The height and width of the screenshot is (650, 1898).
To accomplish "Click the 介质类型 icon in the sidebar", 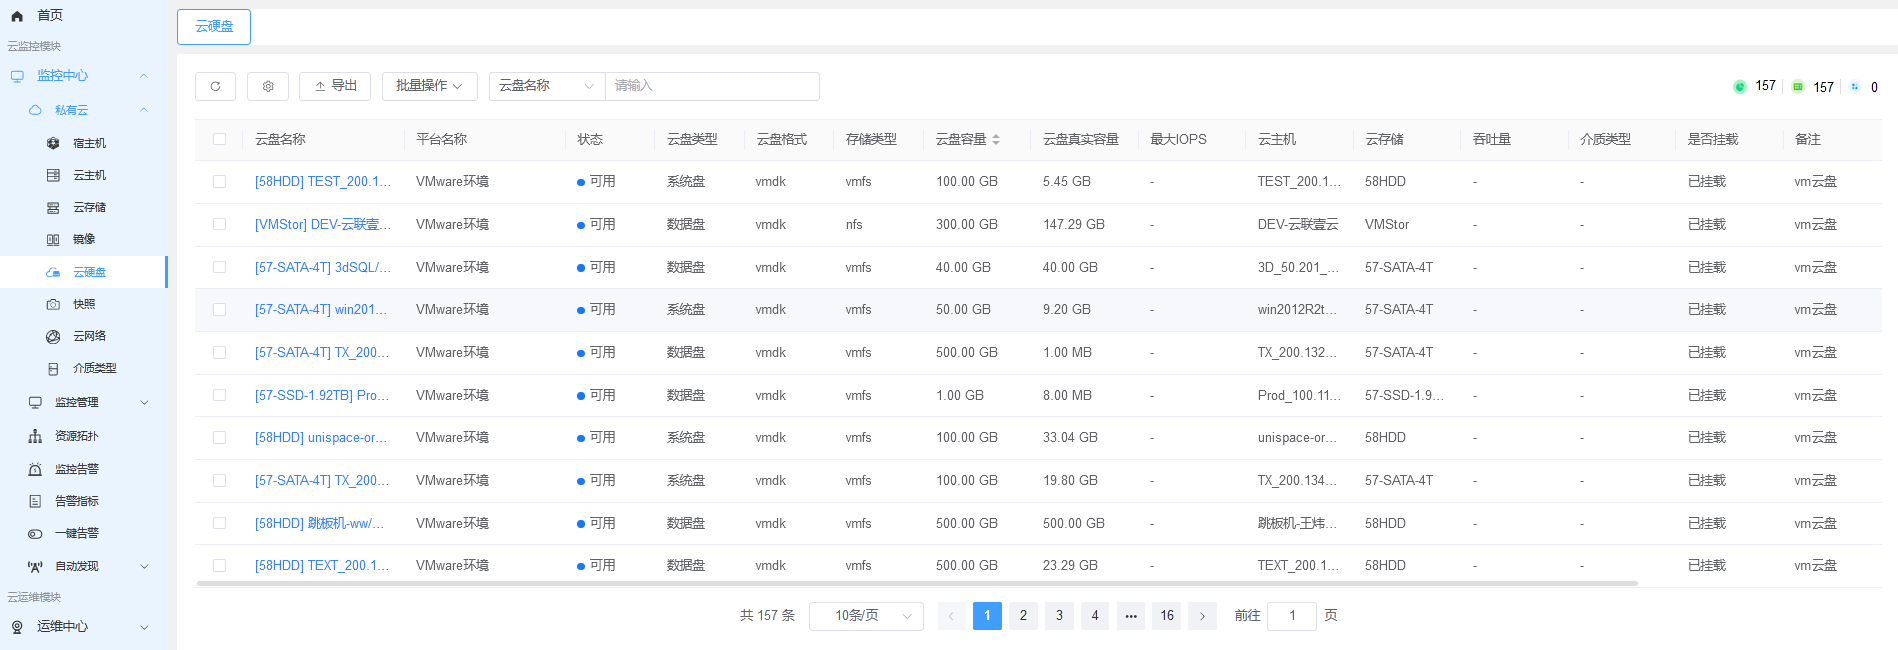I will 53,368.
